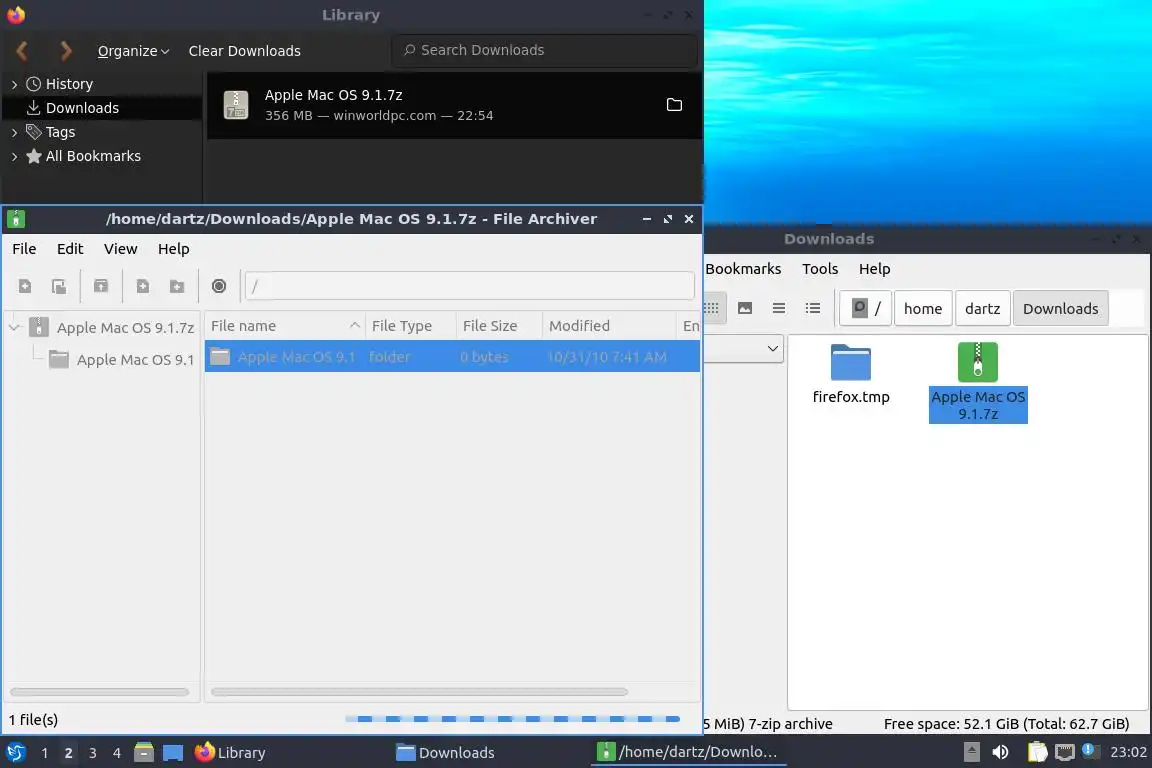Click the show desktop icon in taskbar
The width and height of the screenshot is (1152, 768).
(x=173, y=753)
